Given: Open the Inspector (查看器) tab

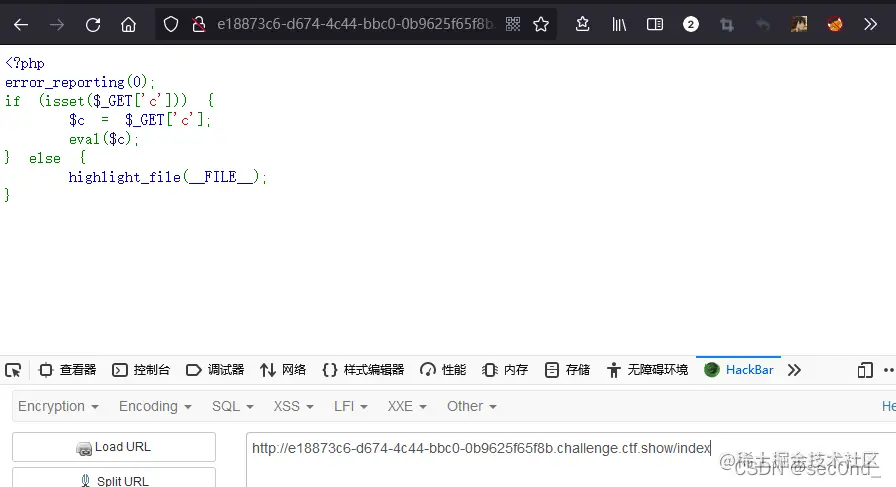Looking at the screenshot, I should click(x=67, y=370).
